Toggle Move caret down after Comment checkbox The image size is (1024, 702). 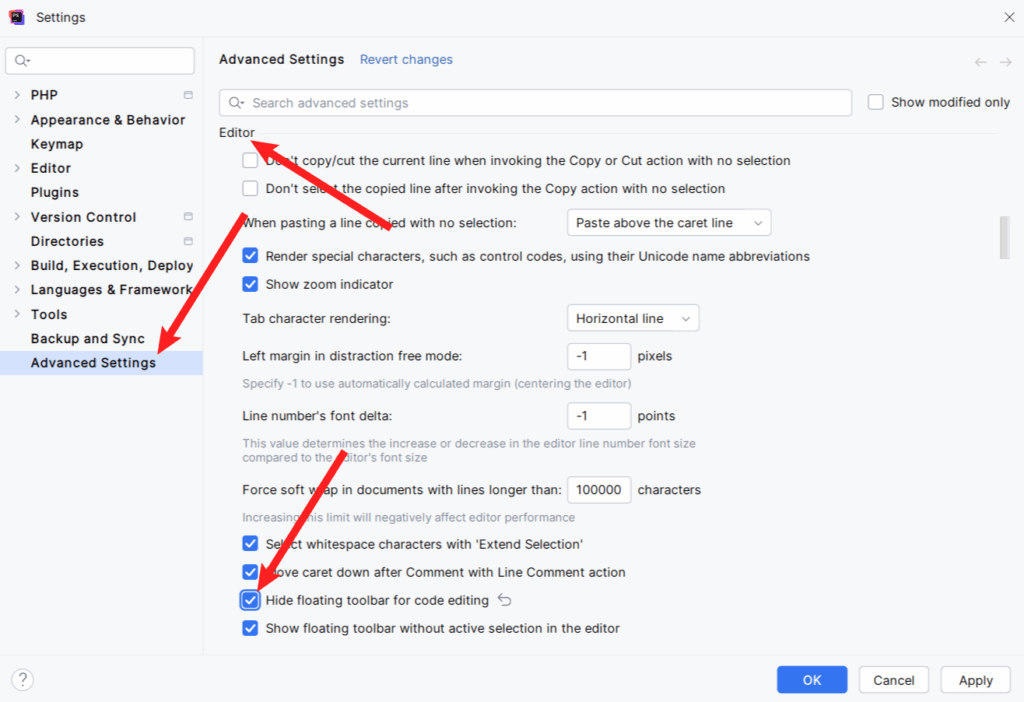tap(250, 572)
